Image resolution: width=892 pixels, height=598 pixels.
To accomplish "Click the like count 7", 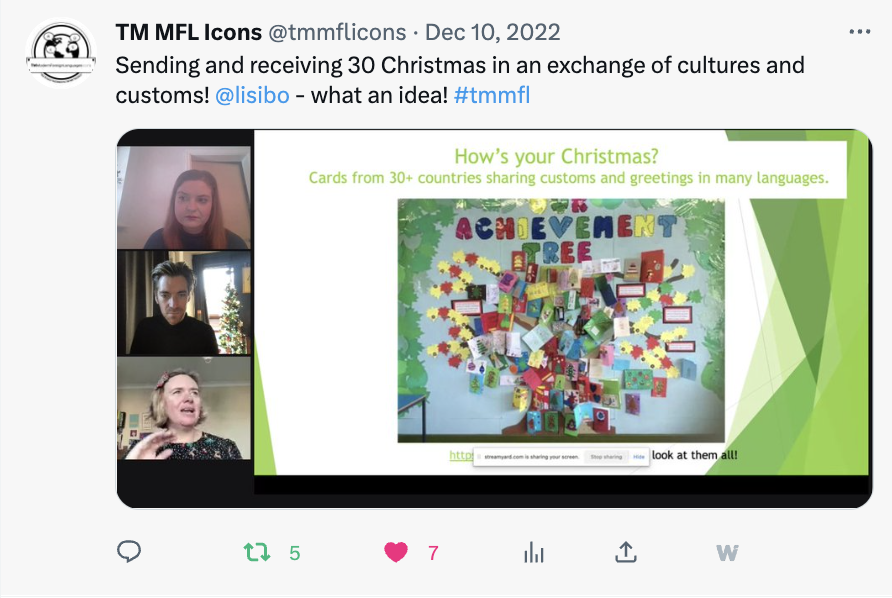I will [433, 553].
